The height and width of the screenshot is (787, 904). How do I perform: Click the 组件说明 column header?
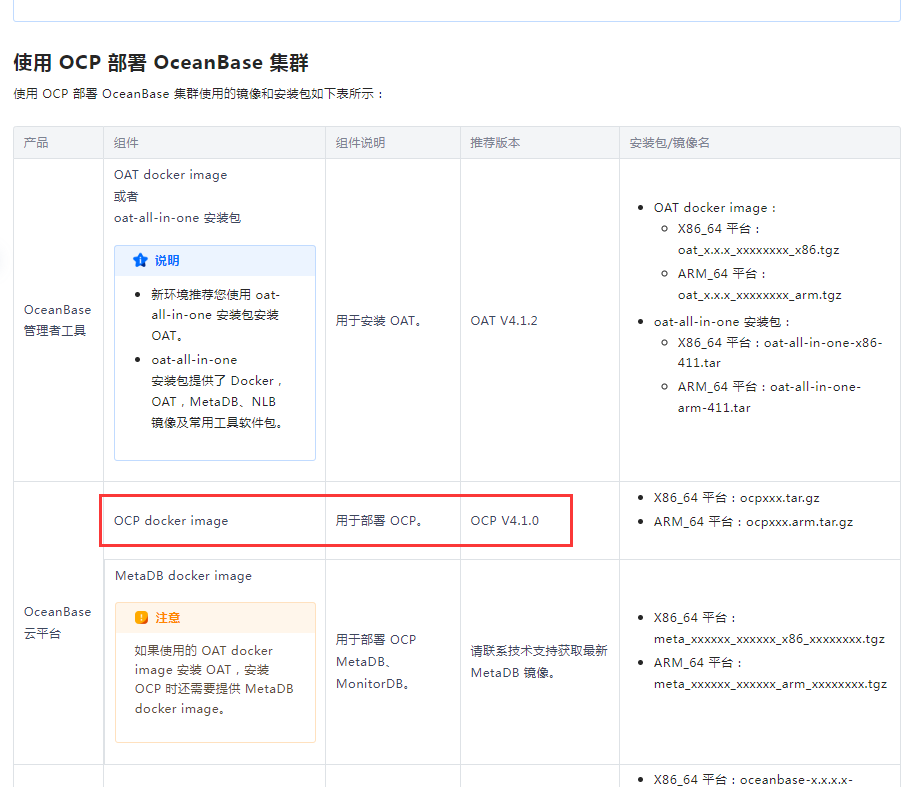(x=360, y=142)
